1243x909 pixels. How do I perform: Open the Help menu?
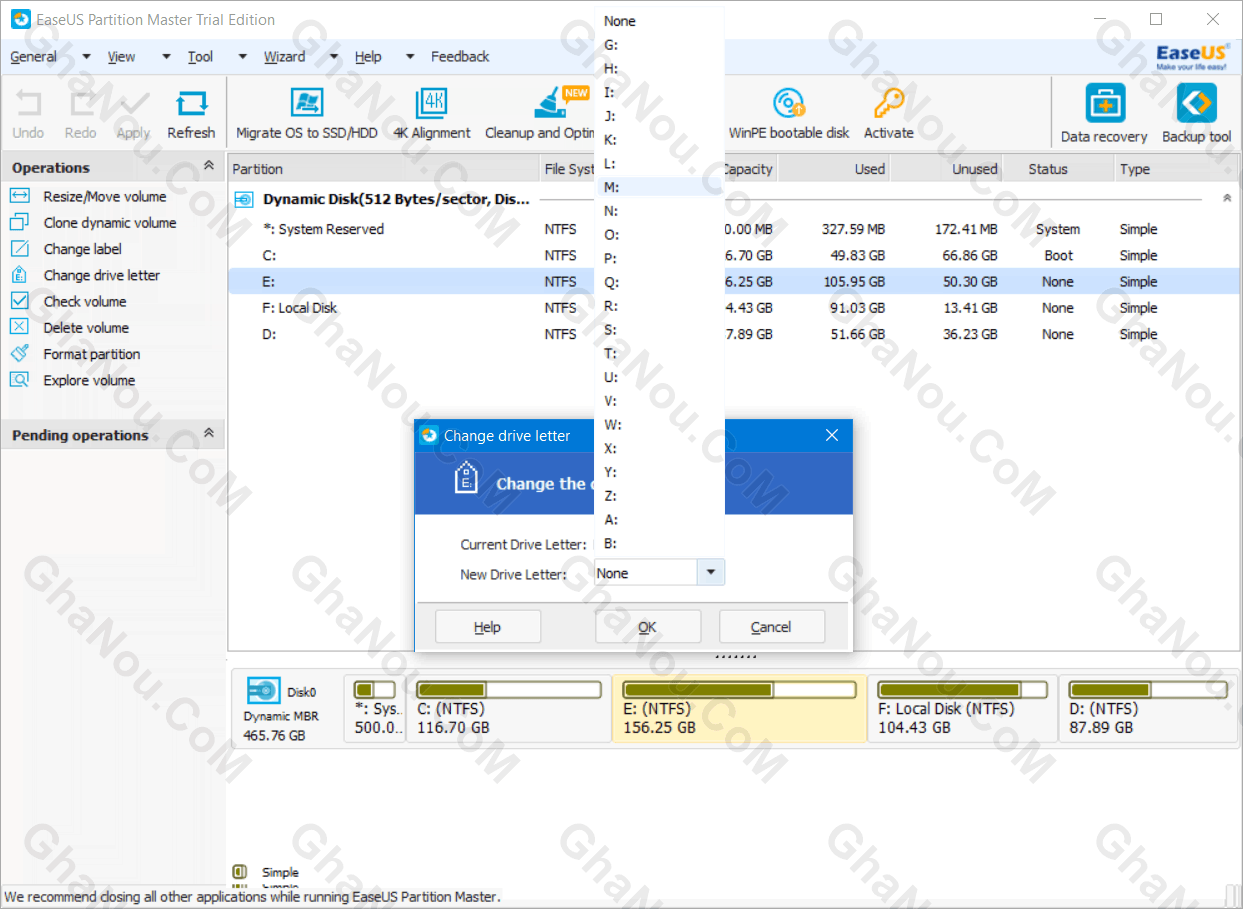click(368, 57)
